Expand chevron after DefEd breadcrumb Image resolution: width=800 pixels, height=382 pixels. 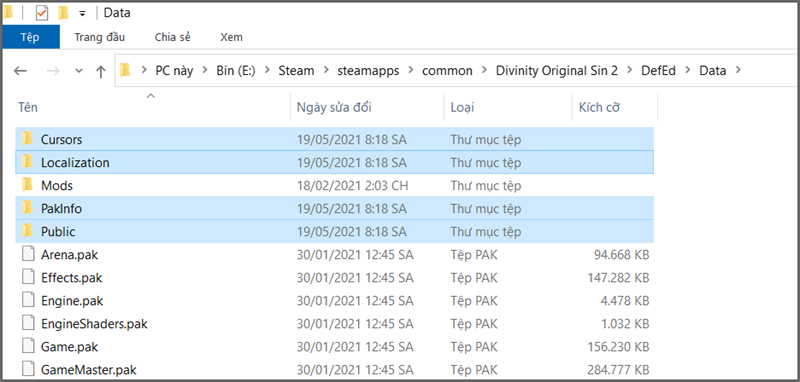[687, 70]
